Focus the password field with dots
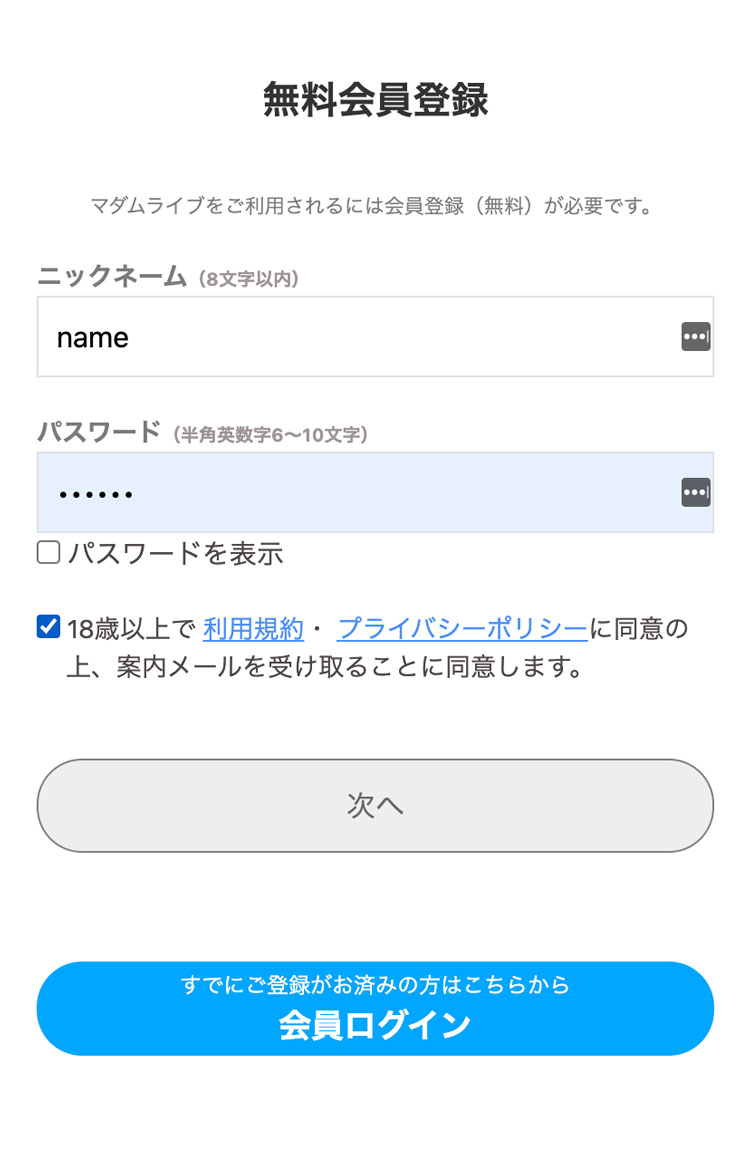 (375, 492)
